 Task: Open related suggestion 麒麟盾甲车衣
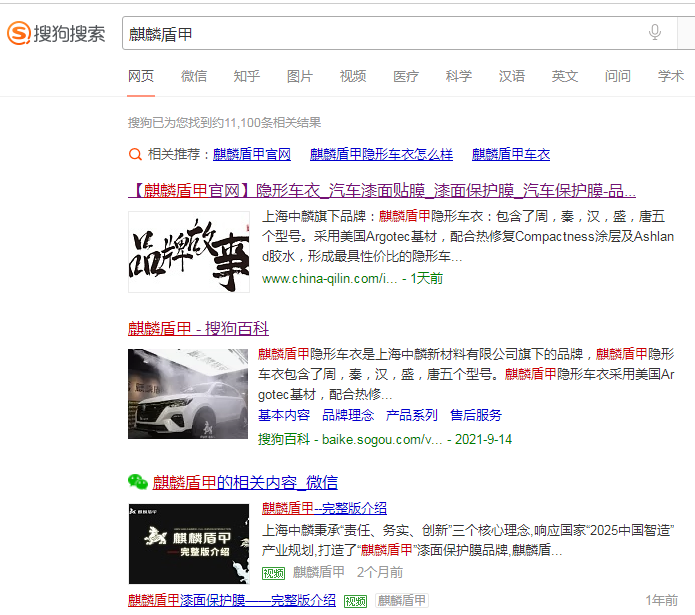pos(511,154)
